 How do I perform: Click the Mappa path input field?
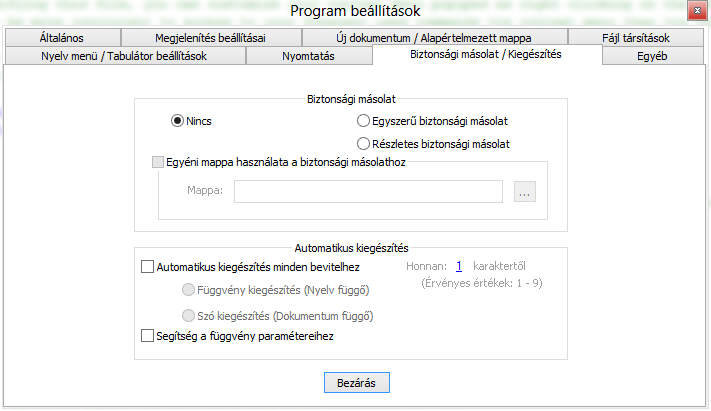click(x=367, y=191)
